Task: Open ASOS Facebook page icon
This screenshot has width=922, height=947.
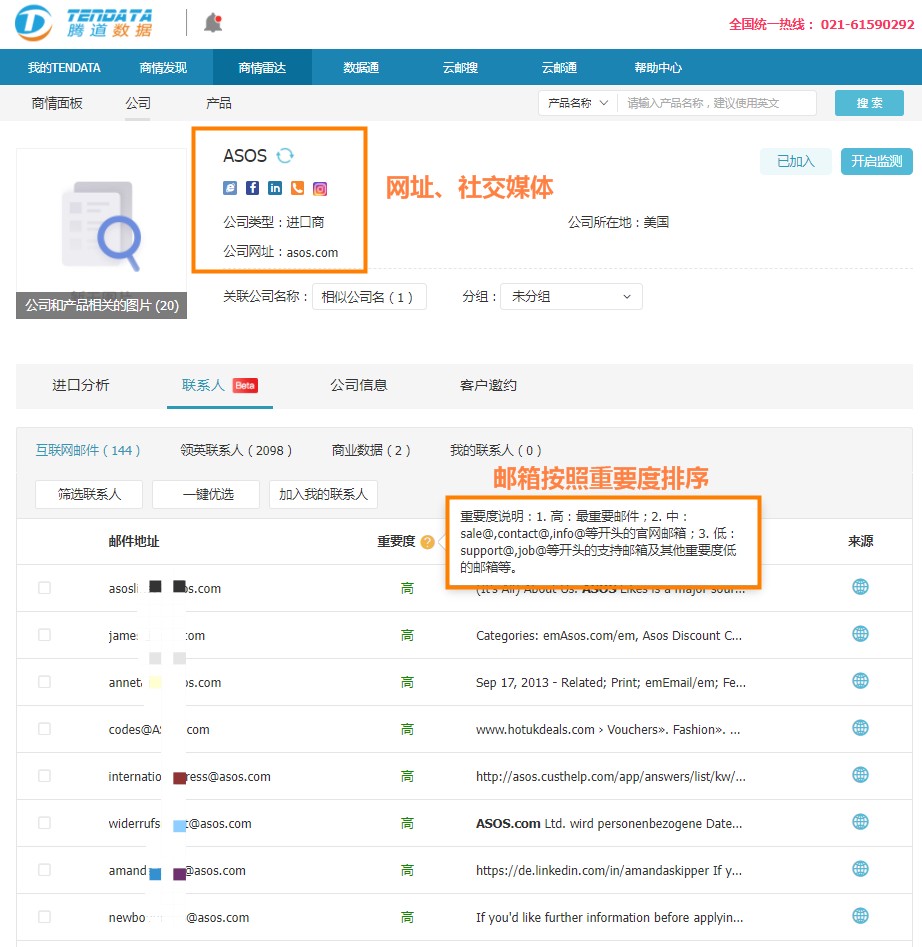Action: [x=252, y=188]
